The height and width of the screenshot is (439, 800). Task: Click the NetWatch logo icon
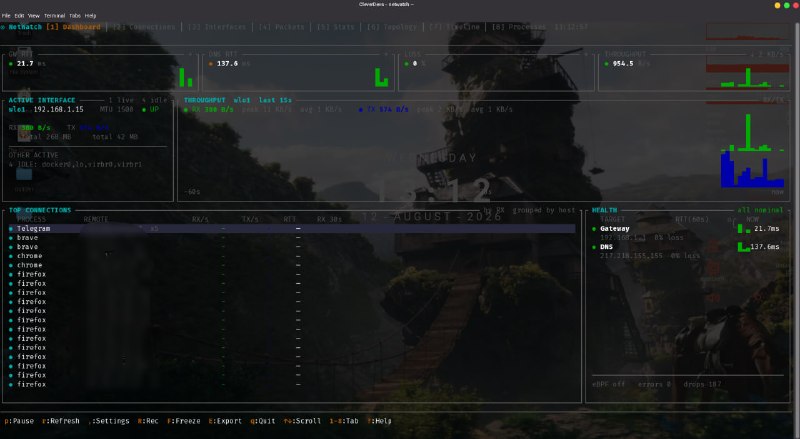pyautogui.click(x=3, y=27)
